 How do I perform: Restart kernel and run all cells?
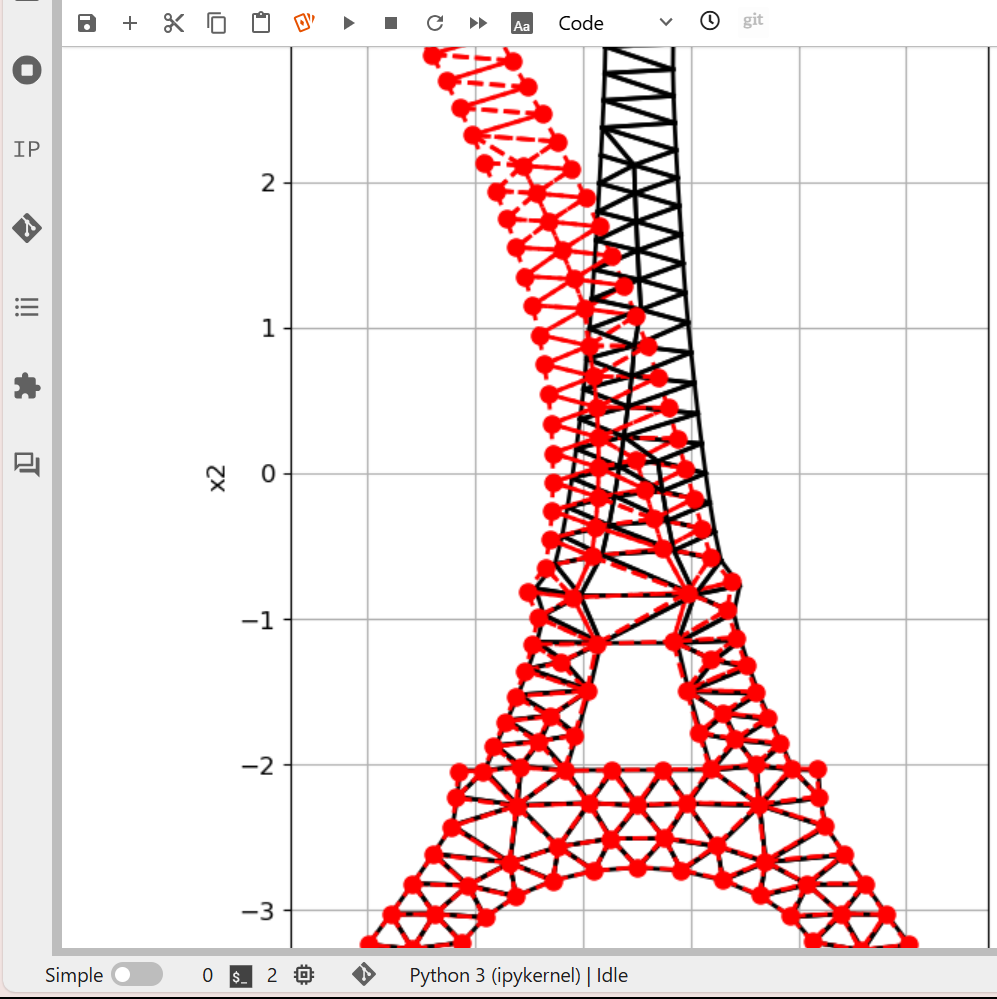point(478,23)
